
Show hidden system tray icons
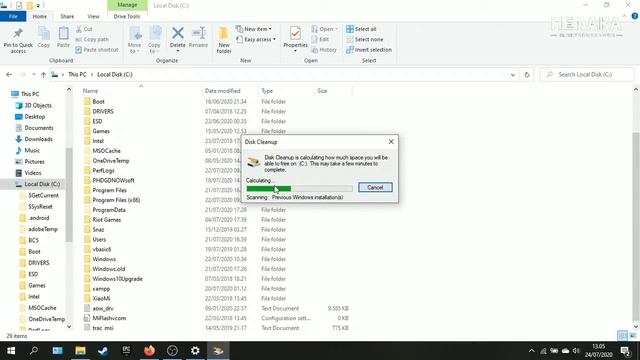531,351
